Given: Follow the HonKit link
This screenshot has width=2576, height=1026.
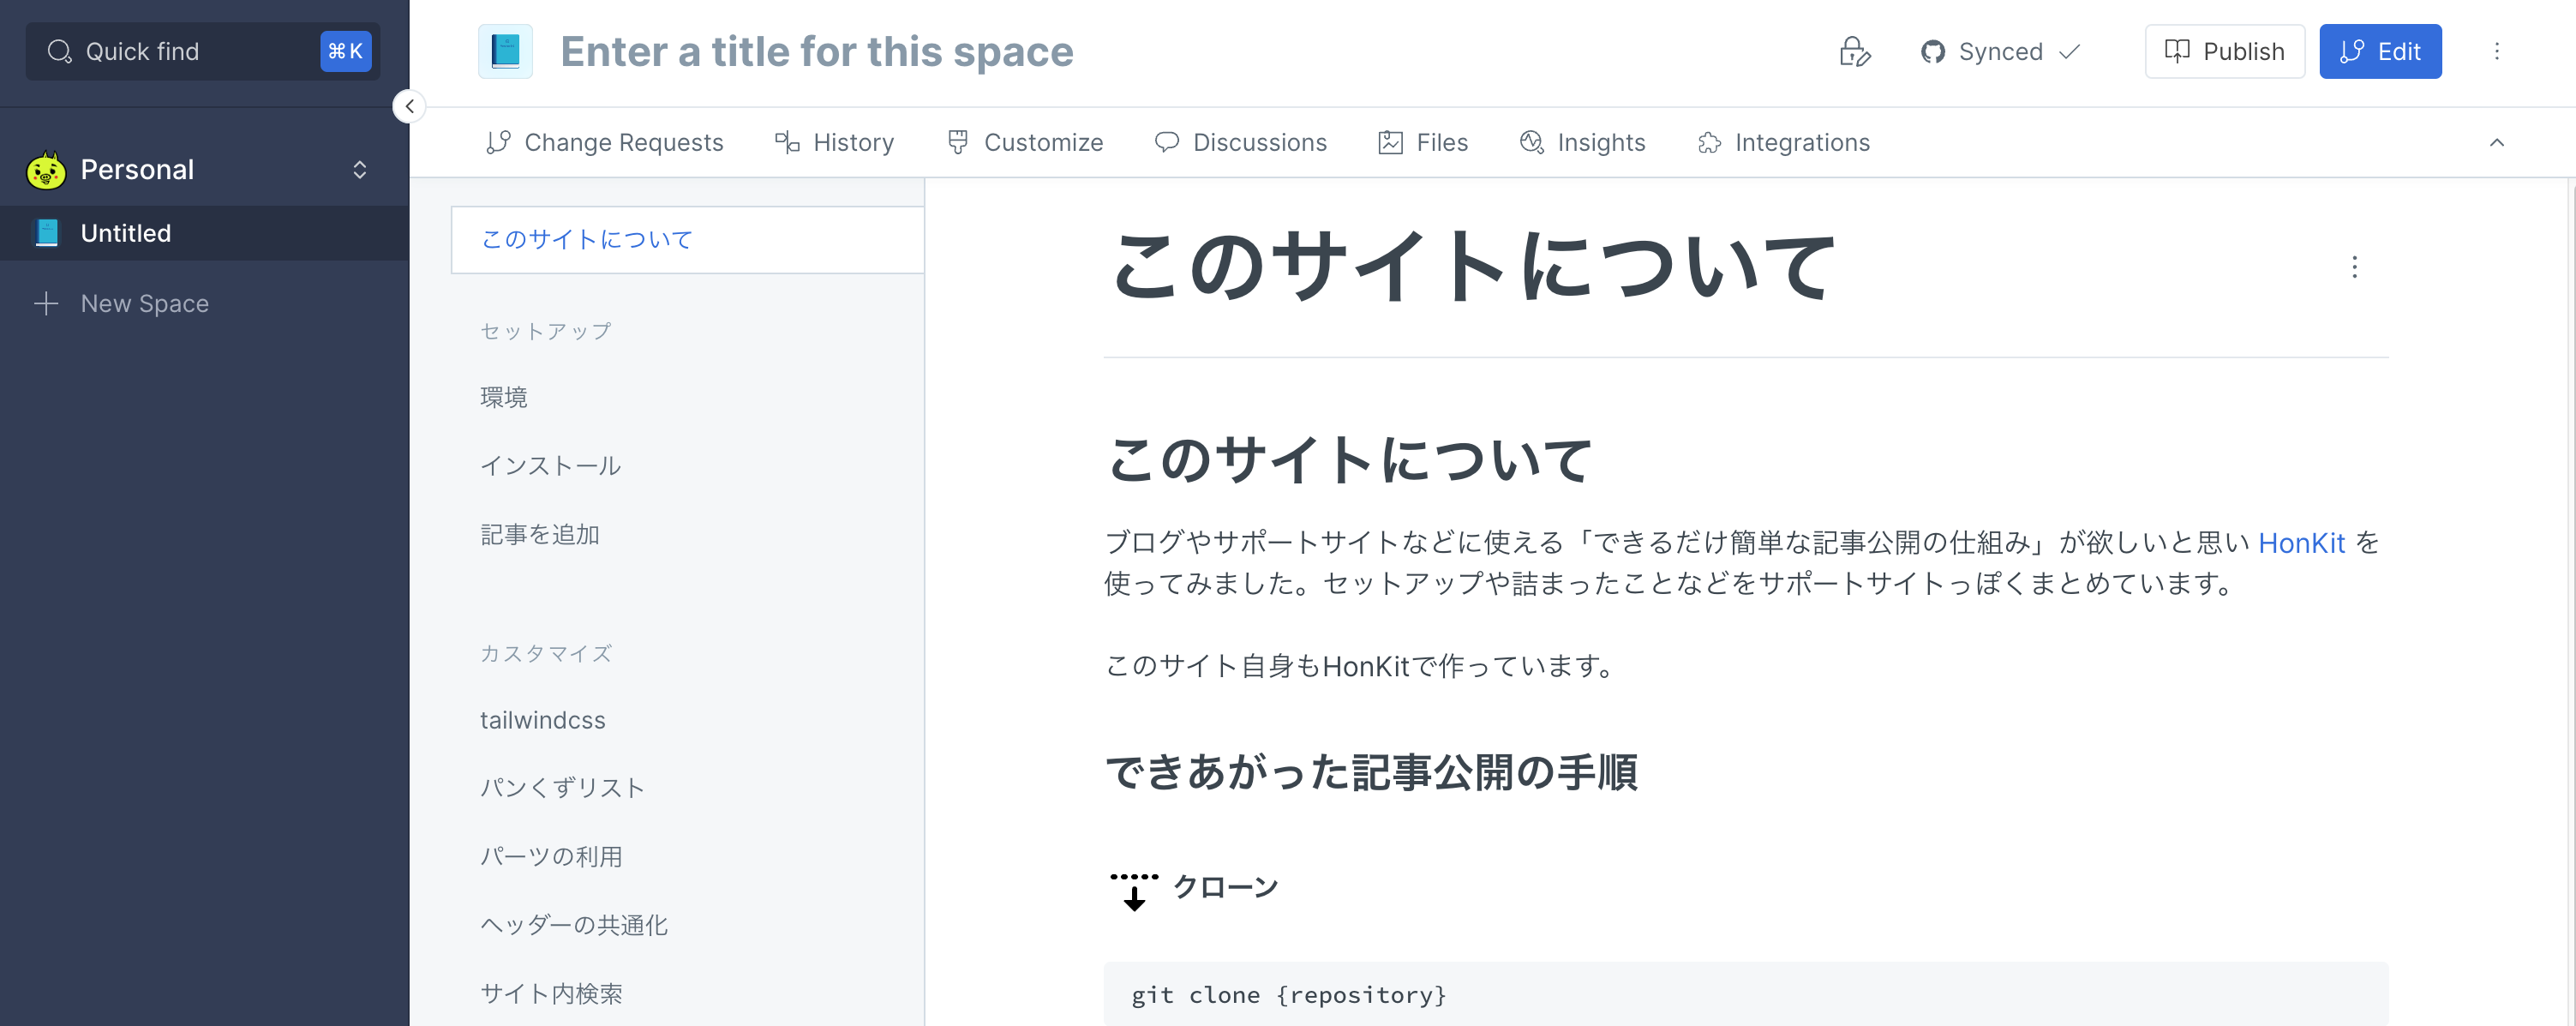Looking at the screenshot, I should 2301,542.
